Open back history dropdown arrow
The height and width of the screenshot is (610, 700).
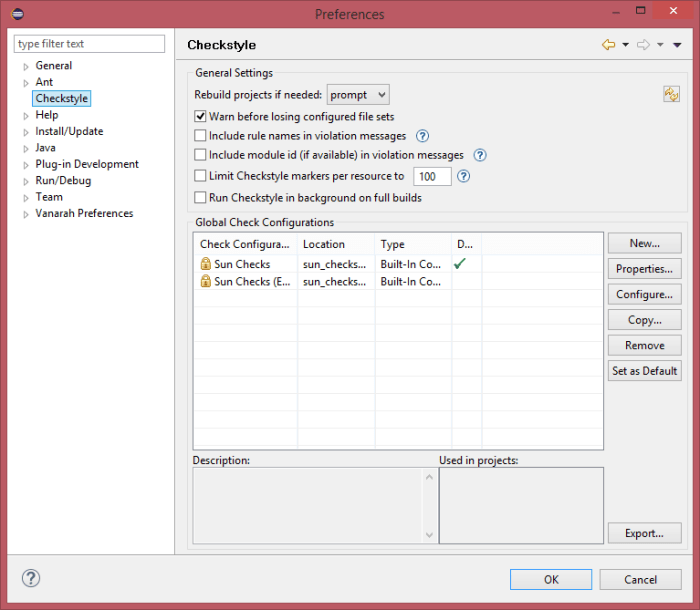tap(625, 45)
